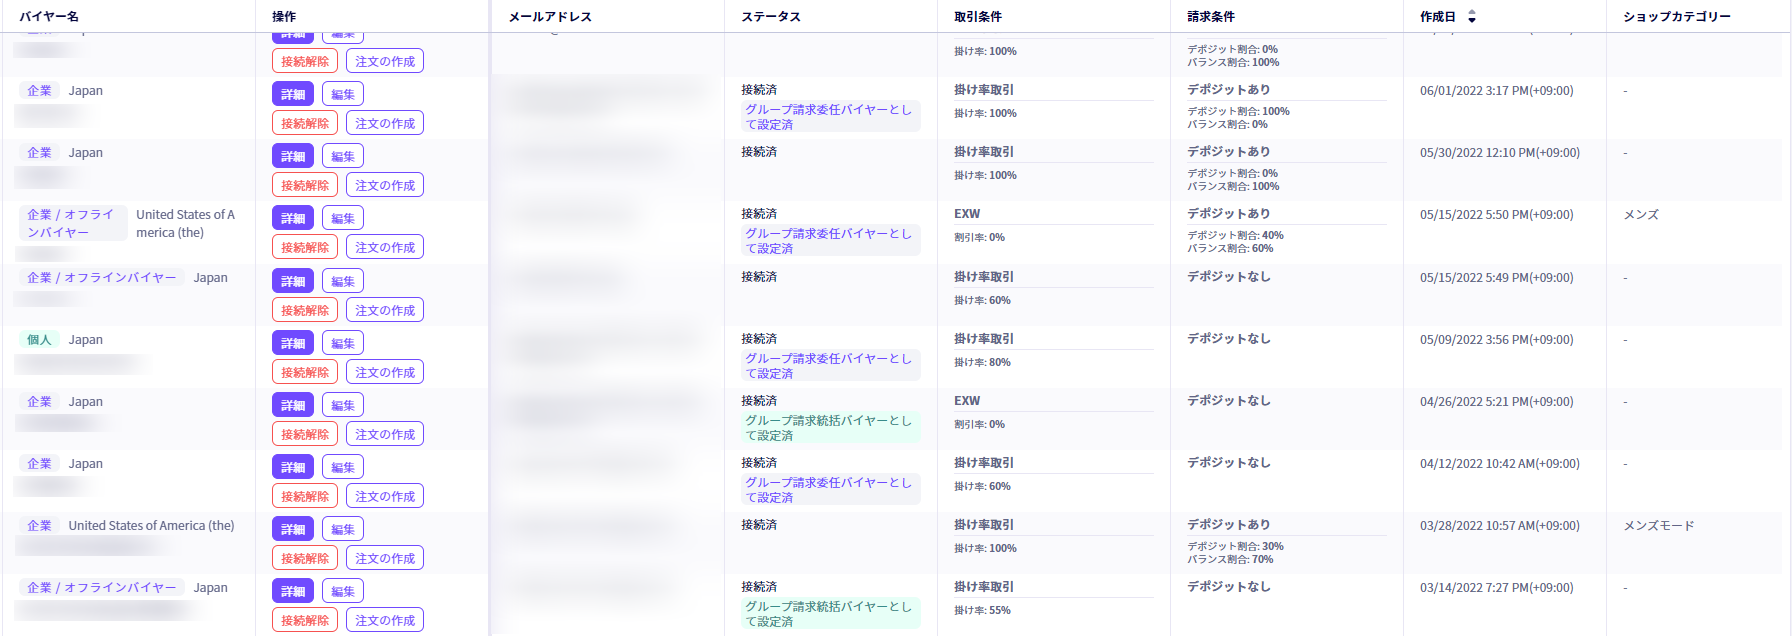1792x636 pixels.
Task: Open 詳細 for the 03/28/2022 10:57 AM buyer
Action: pos(293,529)
